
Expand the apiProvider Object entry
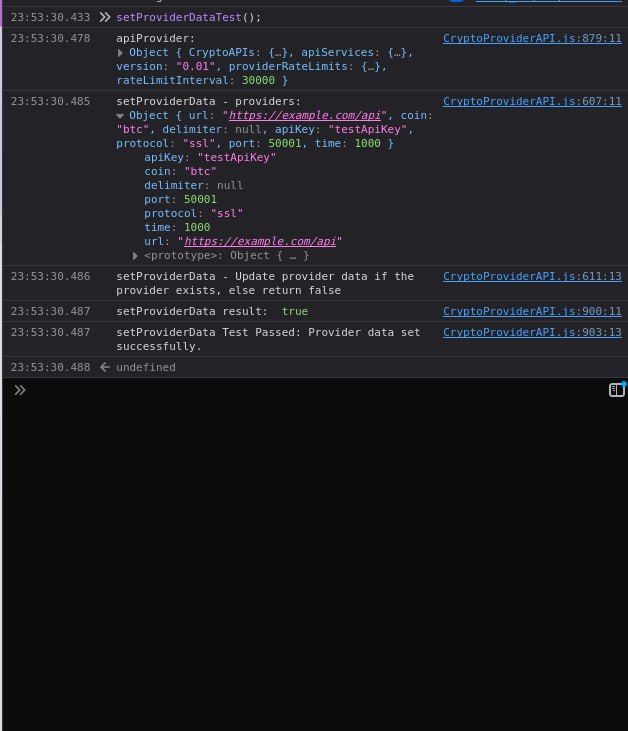(120, 53)
